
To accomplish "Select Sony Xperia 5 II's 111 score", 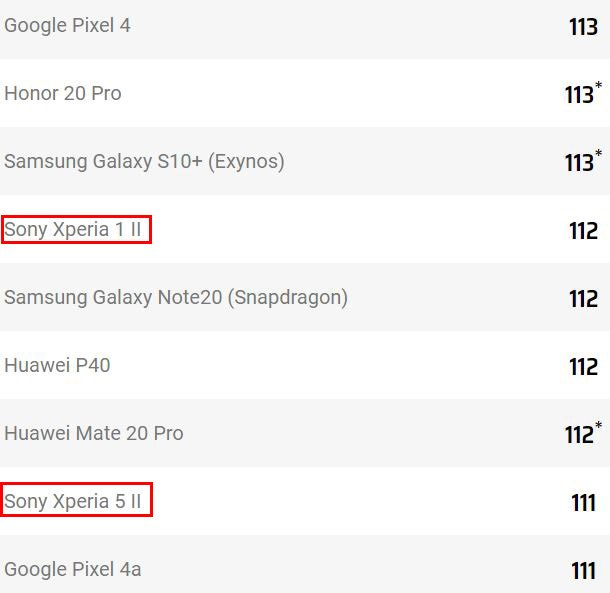I will [x=583, y=503].
